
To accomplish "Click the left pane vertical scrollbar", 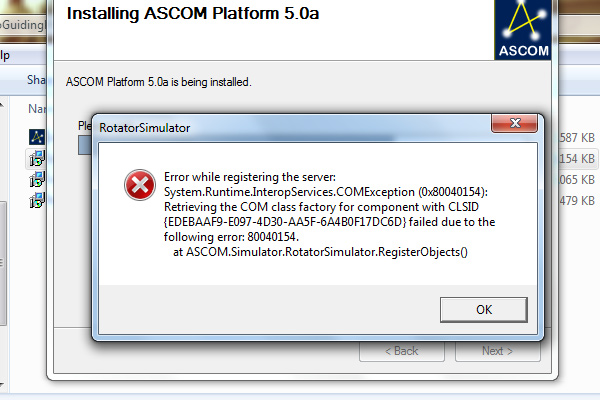I will point(3,263).
